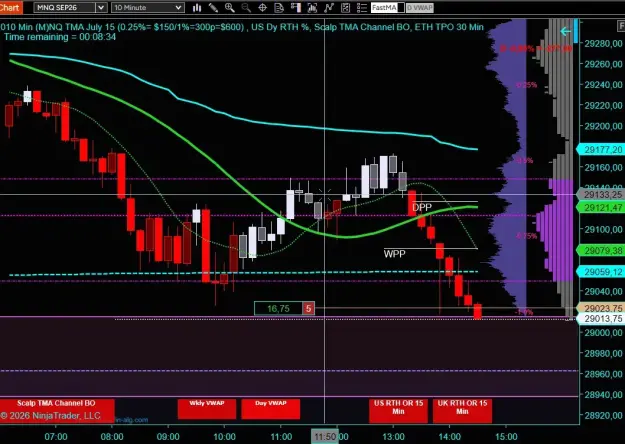
Task: Click the 13:00 time axis label
Action: [393, 436]
